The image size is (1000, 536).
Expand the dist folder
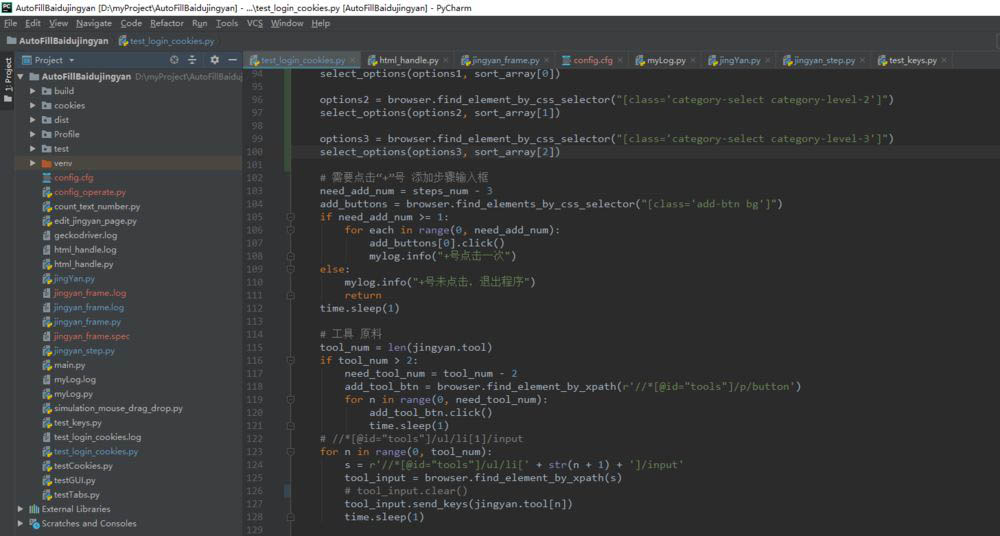click(x=33, y=120)
